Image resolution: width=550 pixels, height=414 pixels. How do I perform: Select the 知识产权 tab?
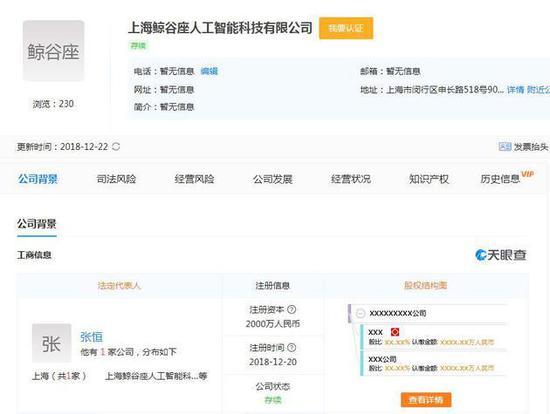(429, 179)
